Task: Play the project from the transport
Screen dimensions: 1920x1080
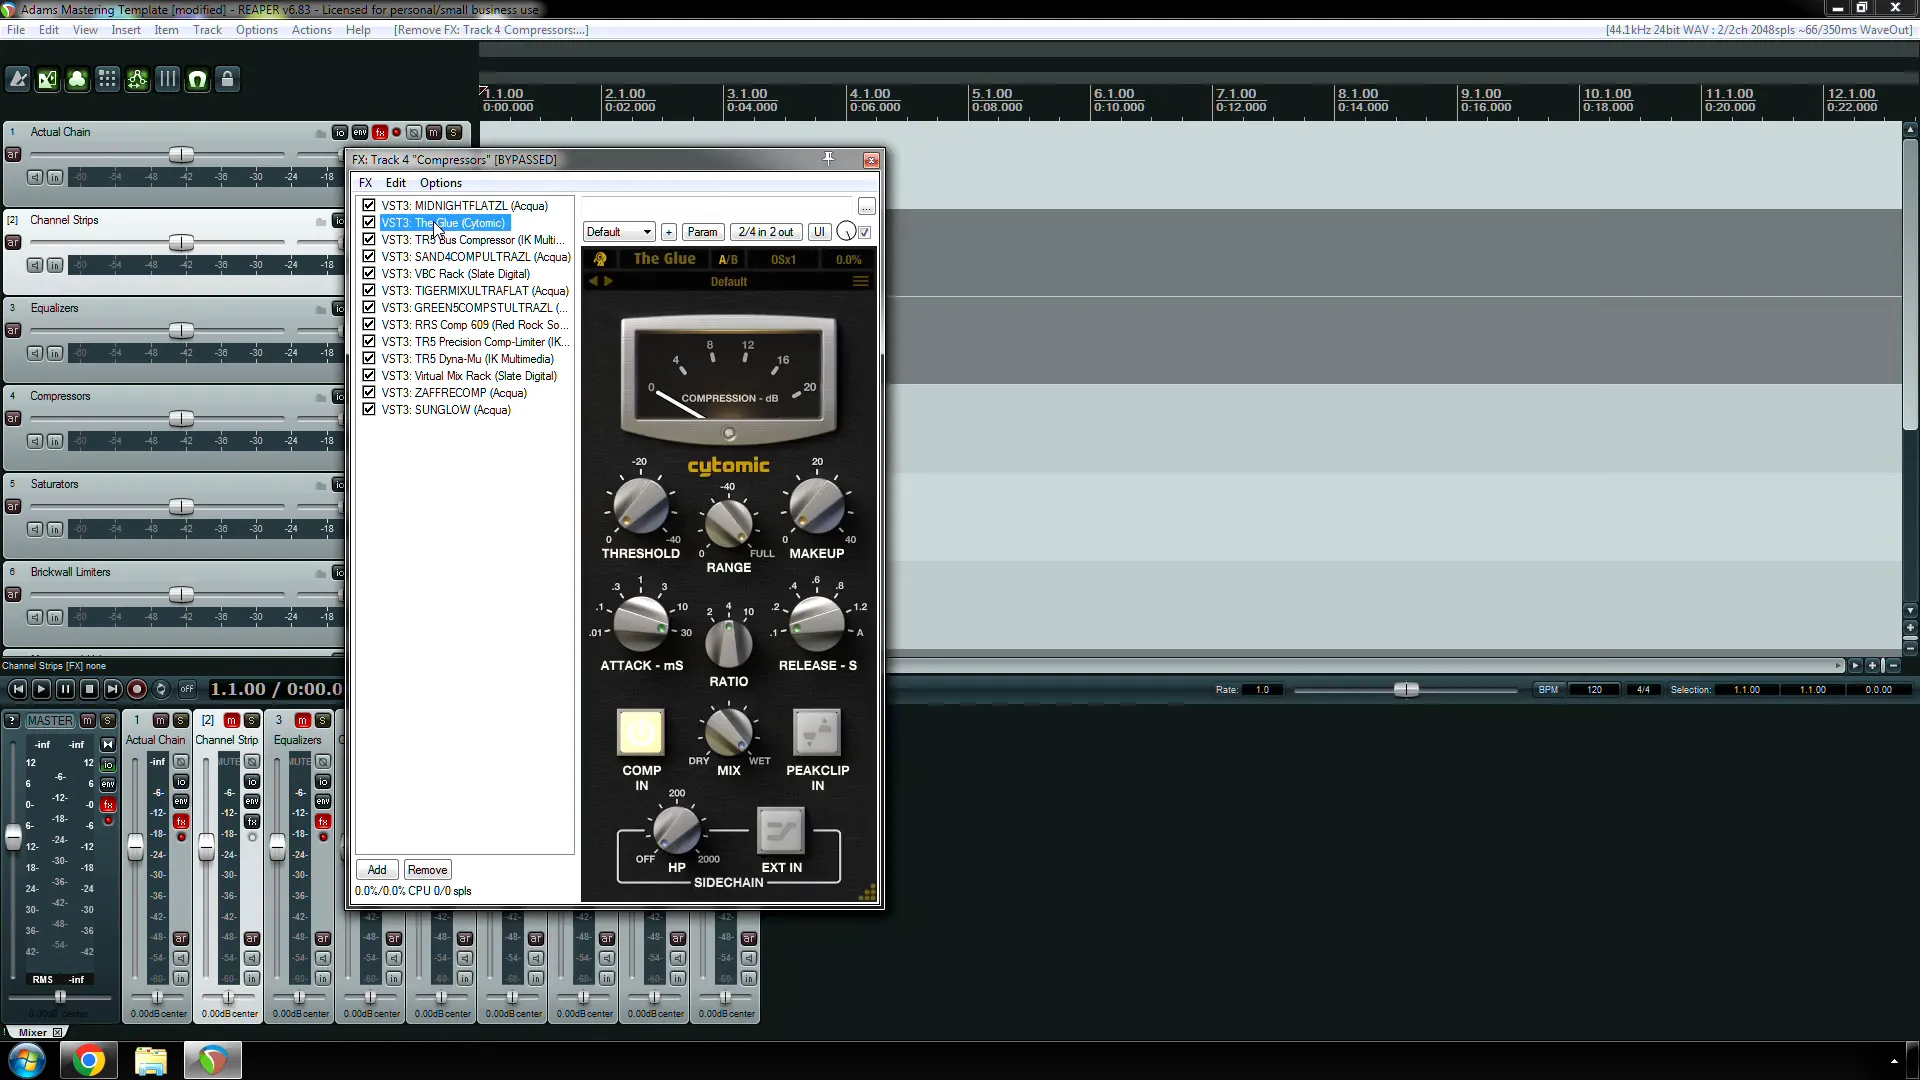Action: pyautogui.click(x=41, y=689)
